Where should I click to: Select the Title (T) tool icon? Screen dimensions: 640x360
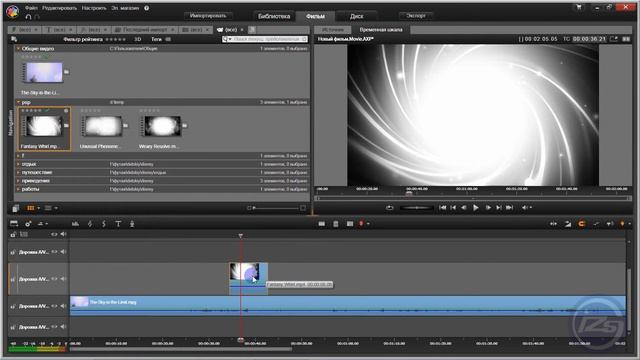[x=118, y=224]
